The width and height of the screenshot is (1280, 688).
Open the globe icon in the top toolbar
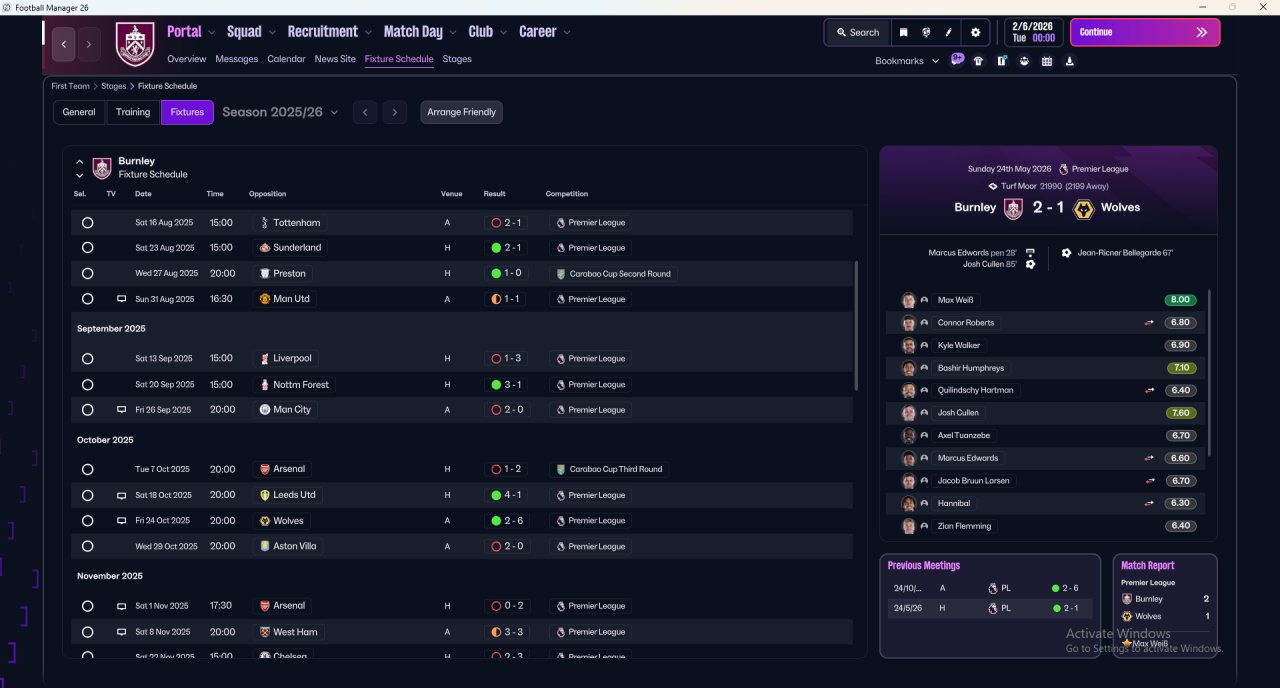[x=926, y=32]
